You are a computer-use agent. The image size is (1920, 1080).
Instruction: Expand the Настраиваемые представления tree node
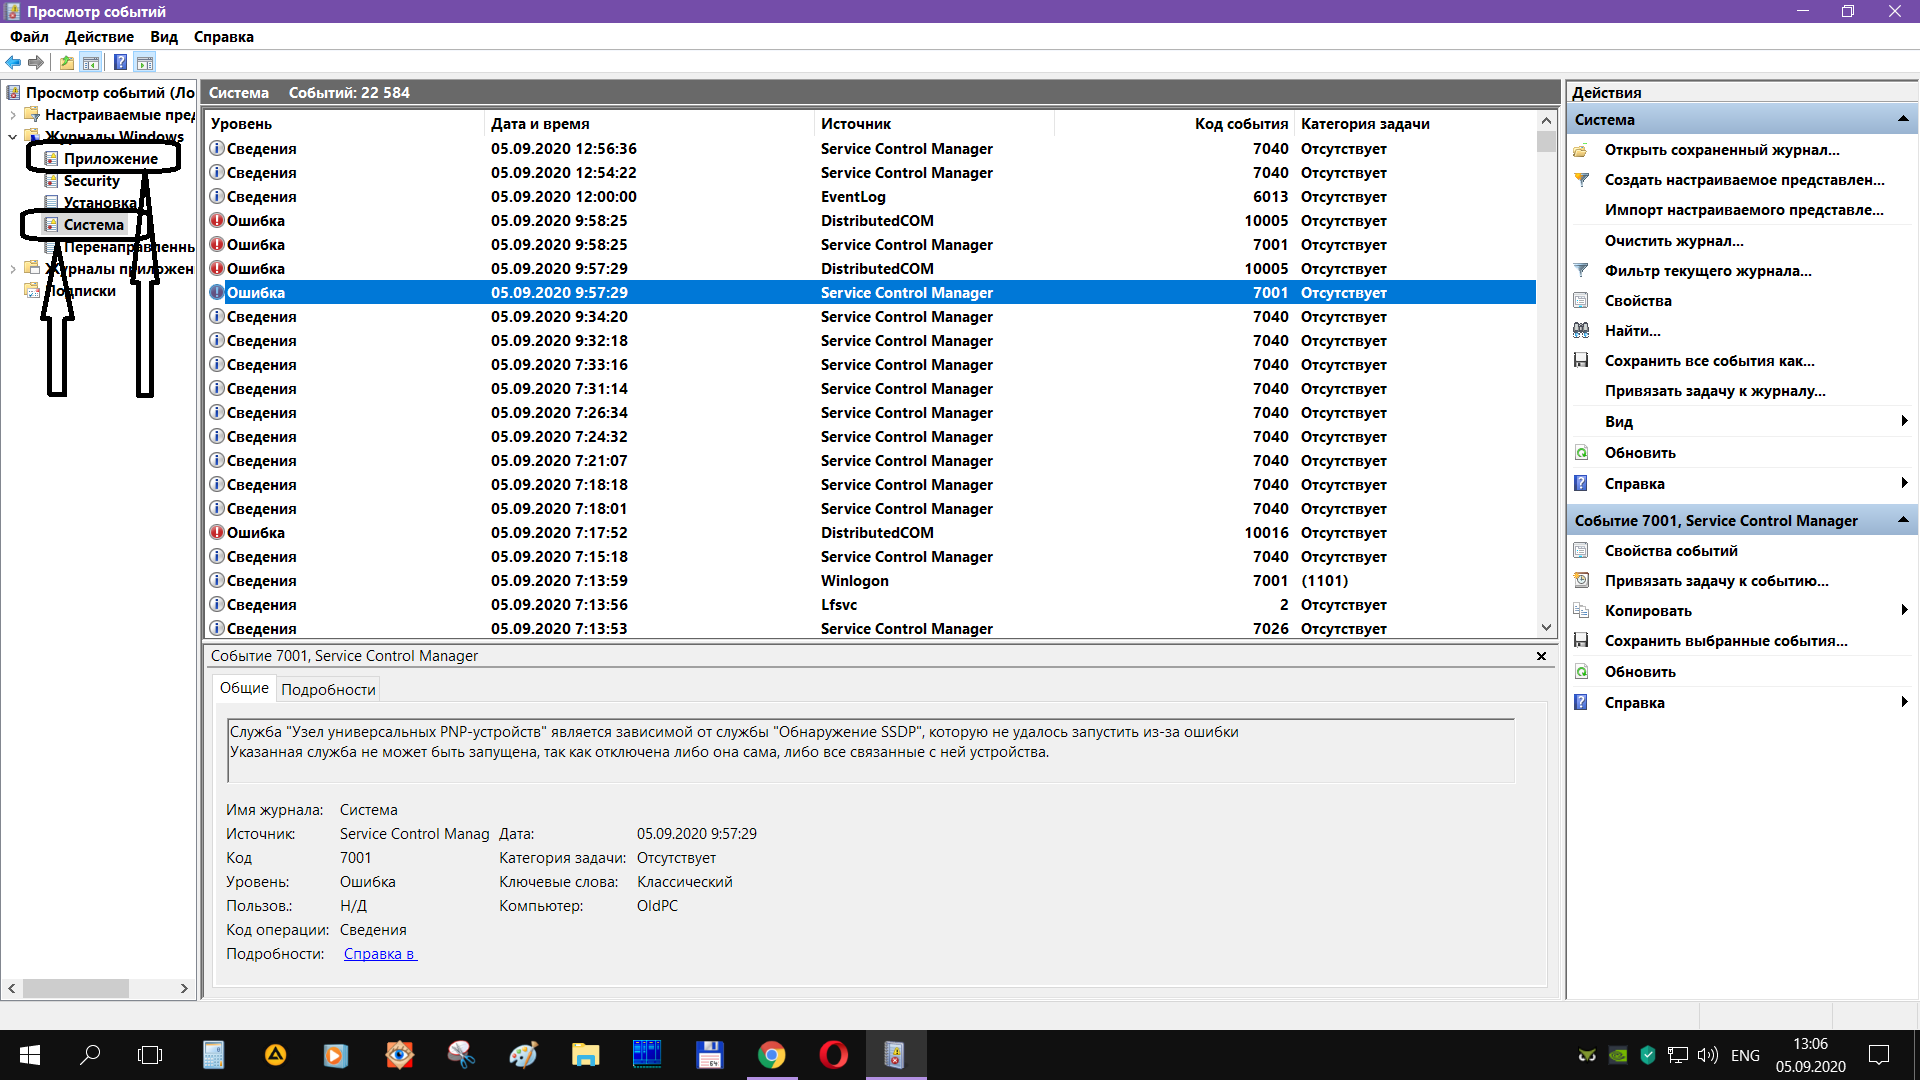(x=12, y=115)
